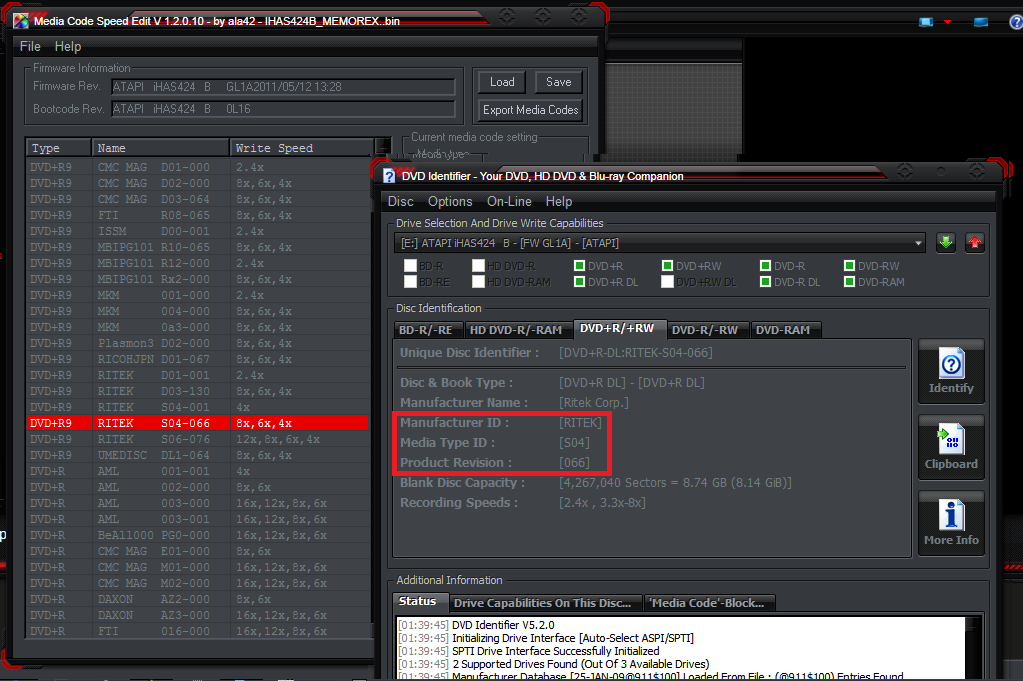Click the green download arrow icon

click(x=946, y=243)
